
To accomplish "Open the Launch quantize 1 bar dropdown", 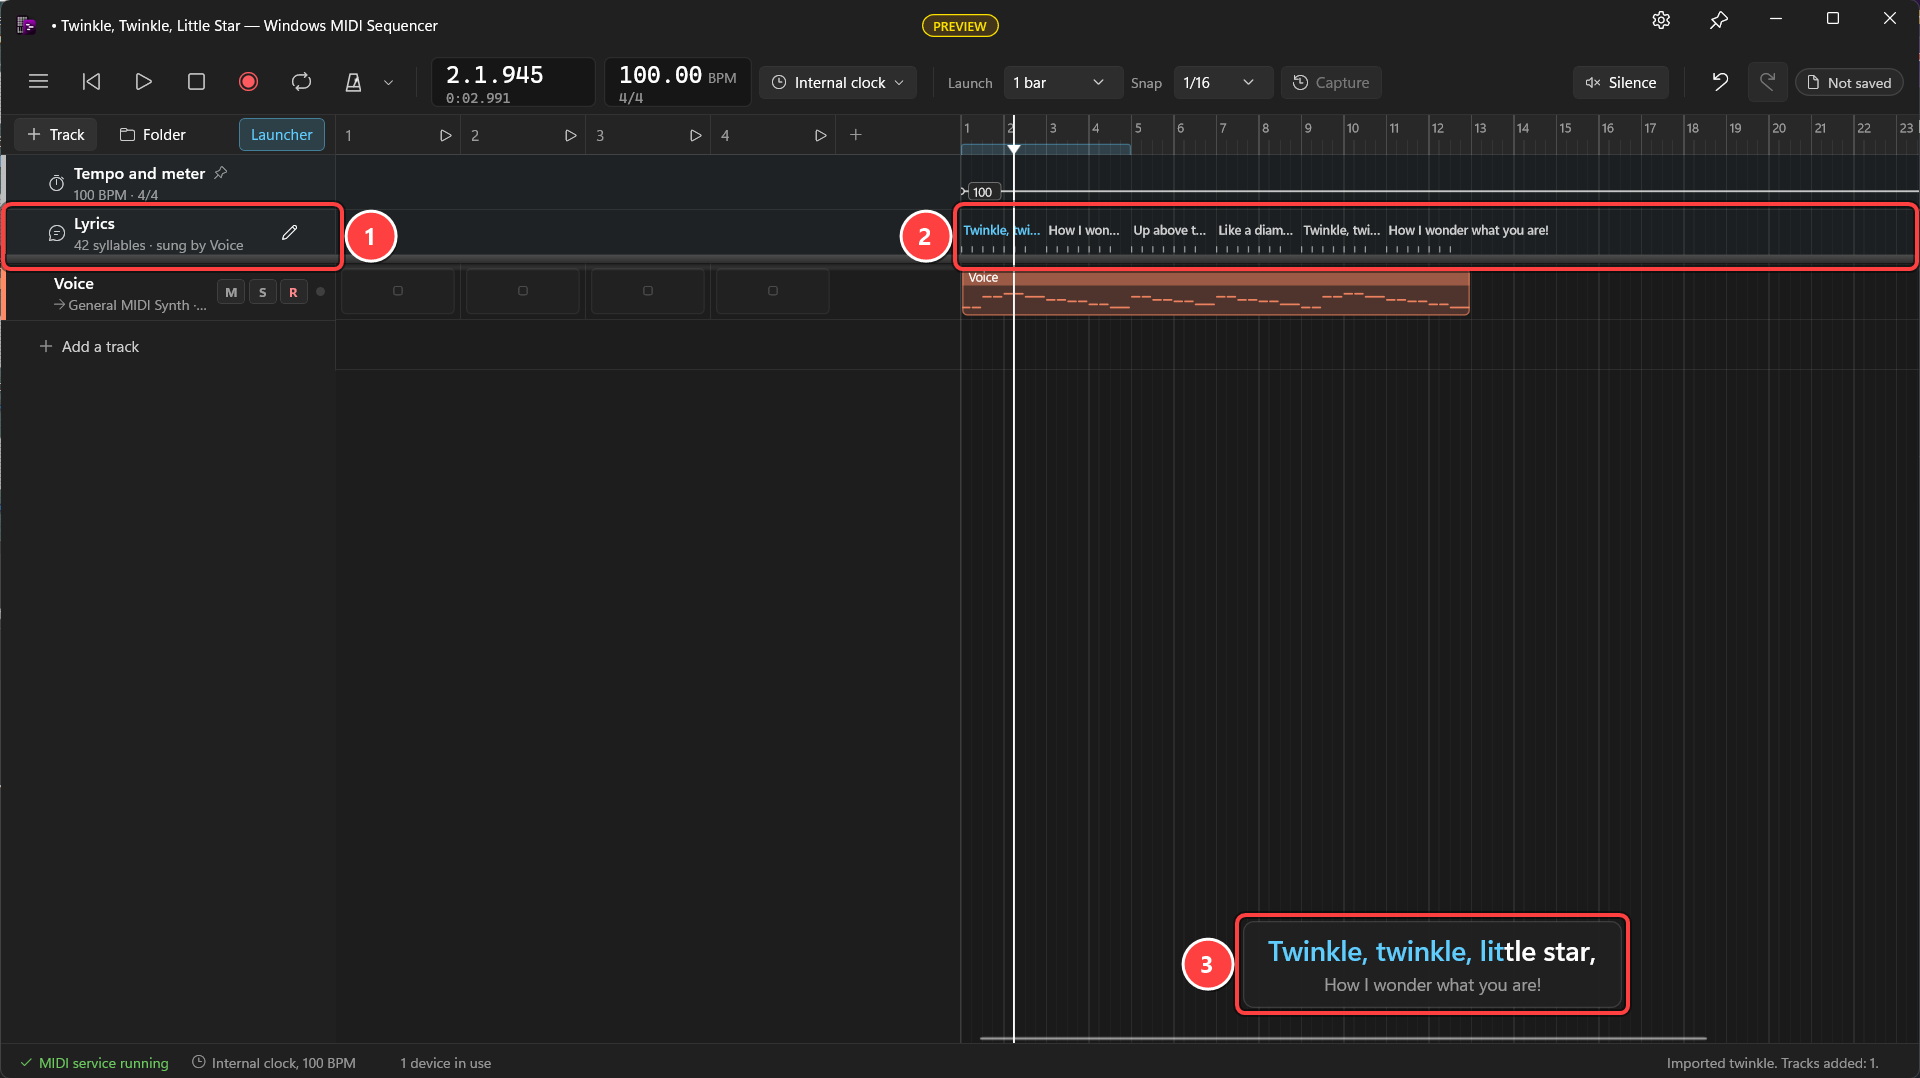I will point(1061,83).
